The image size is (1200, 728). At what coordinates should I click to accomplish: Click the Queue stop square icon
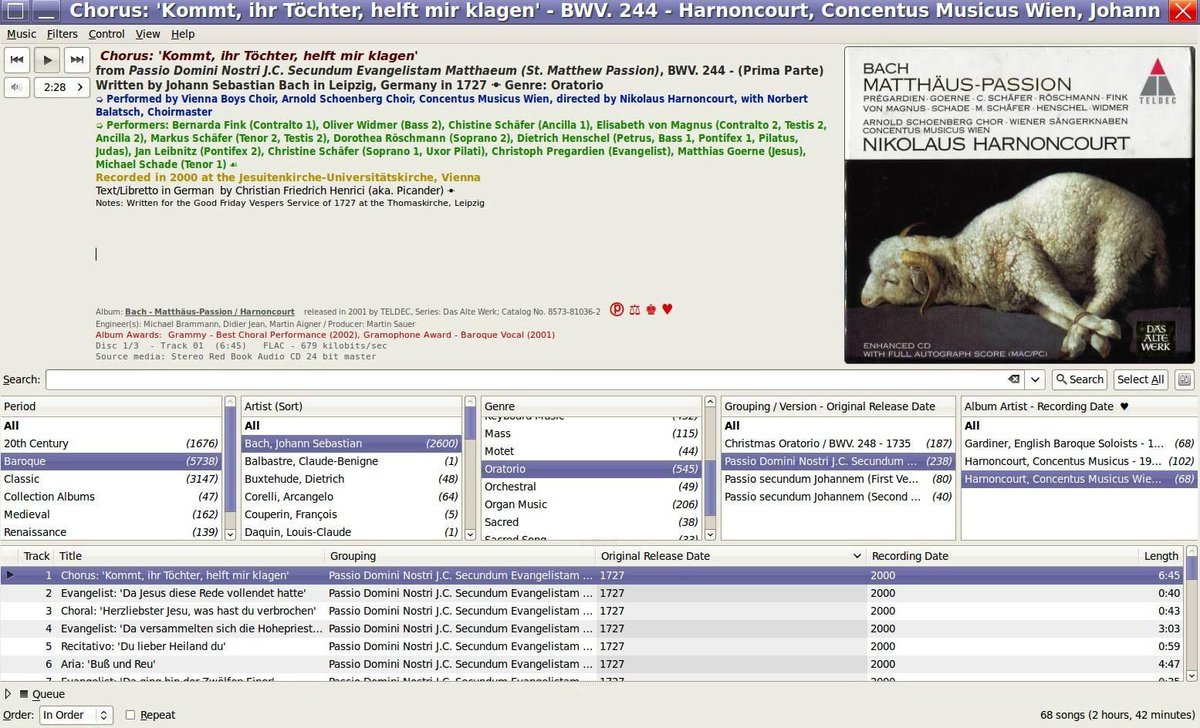pos(25,694)
